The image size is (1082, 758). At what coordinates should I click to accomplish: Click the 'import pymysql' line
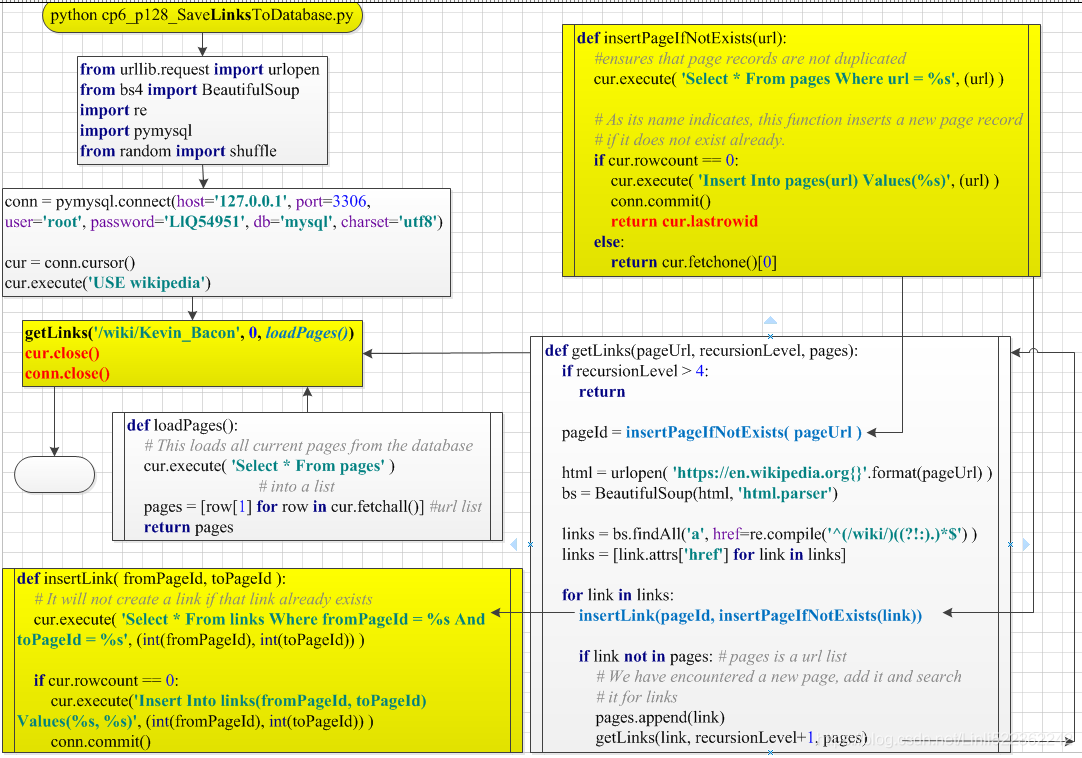(x=135, y=130)
